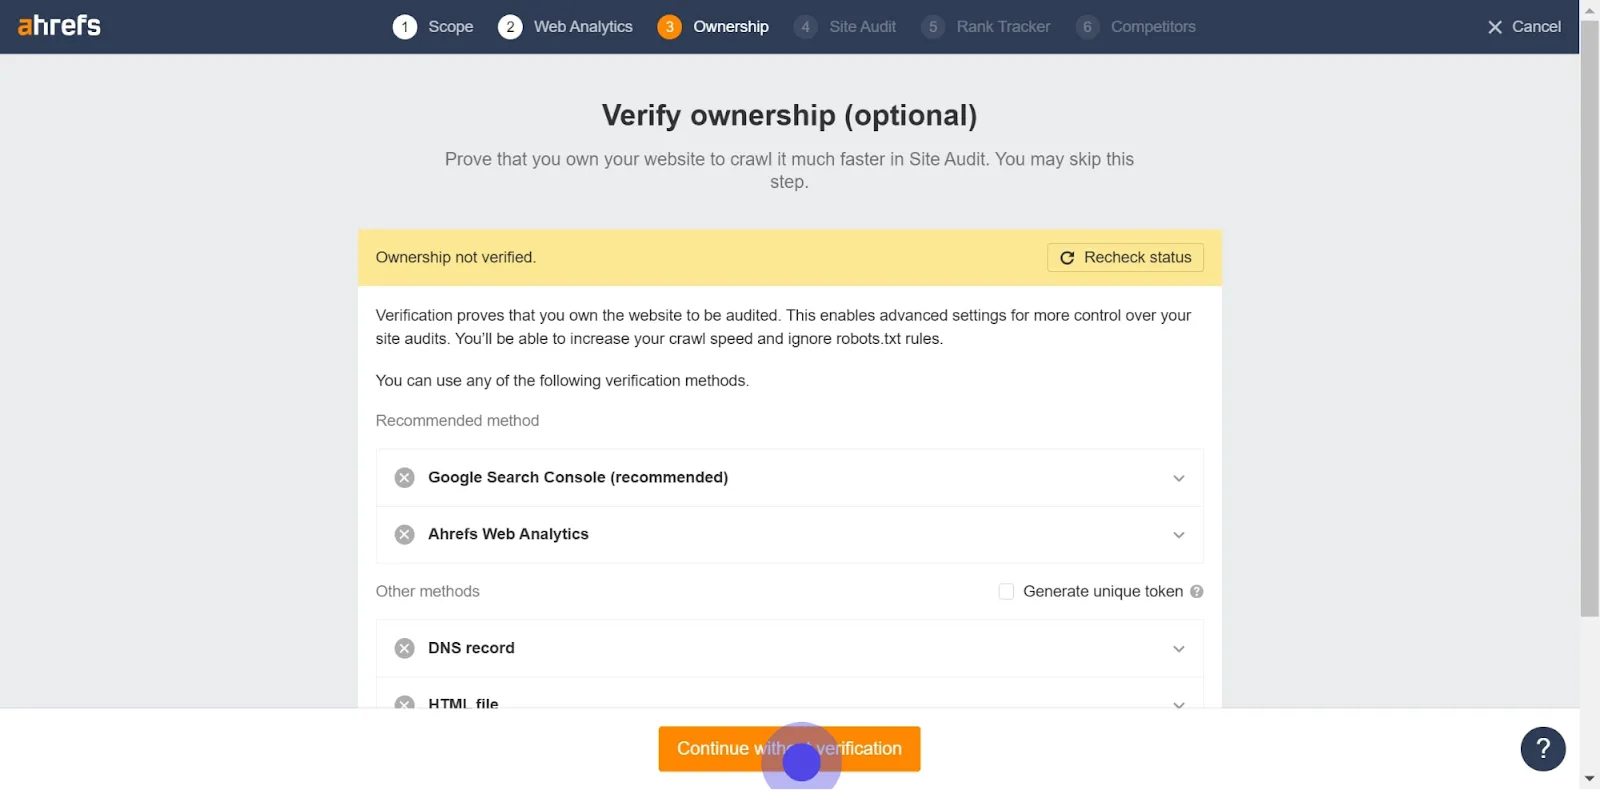Click Google Search Console (recommended) label
The image size is (1600, 790).
click(578, 478)
